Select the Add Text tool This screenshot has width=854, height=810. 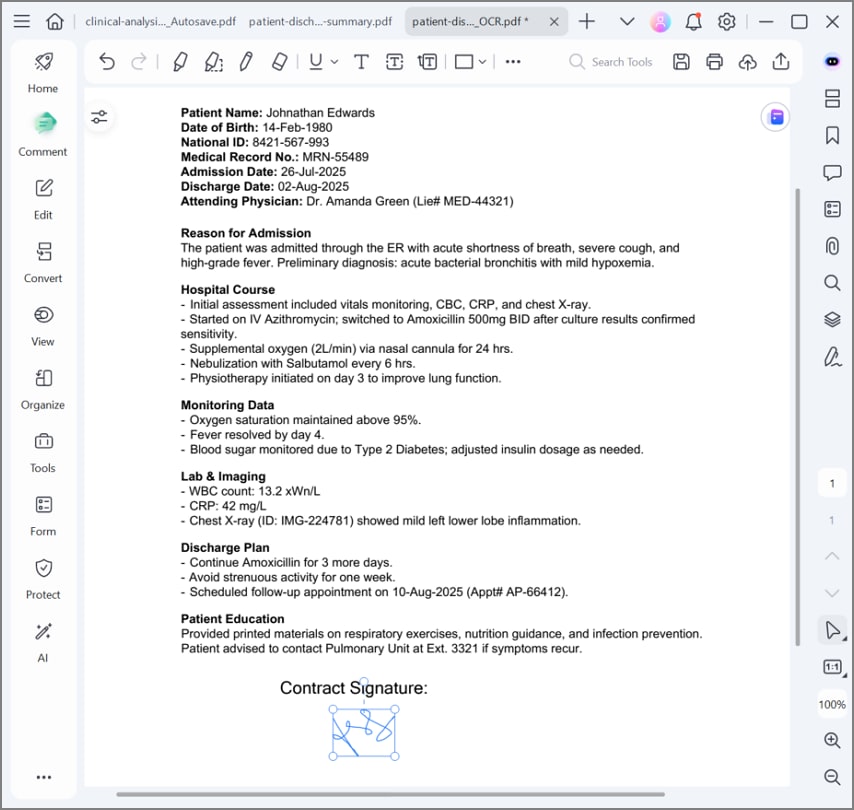point(361,61)
